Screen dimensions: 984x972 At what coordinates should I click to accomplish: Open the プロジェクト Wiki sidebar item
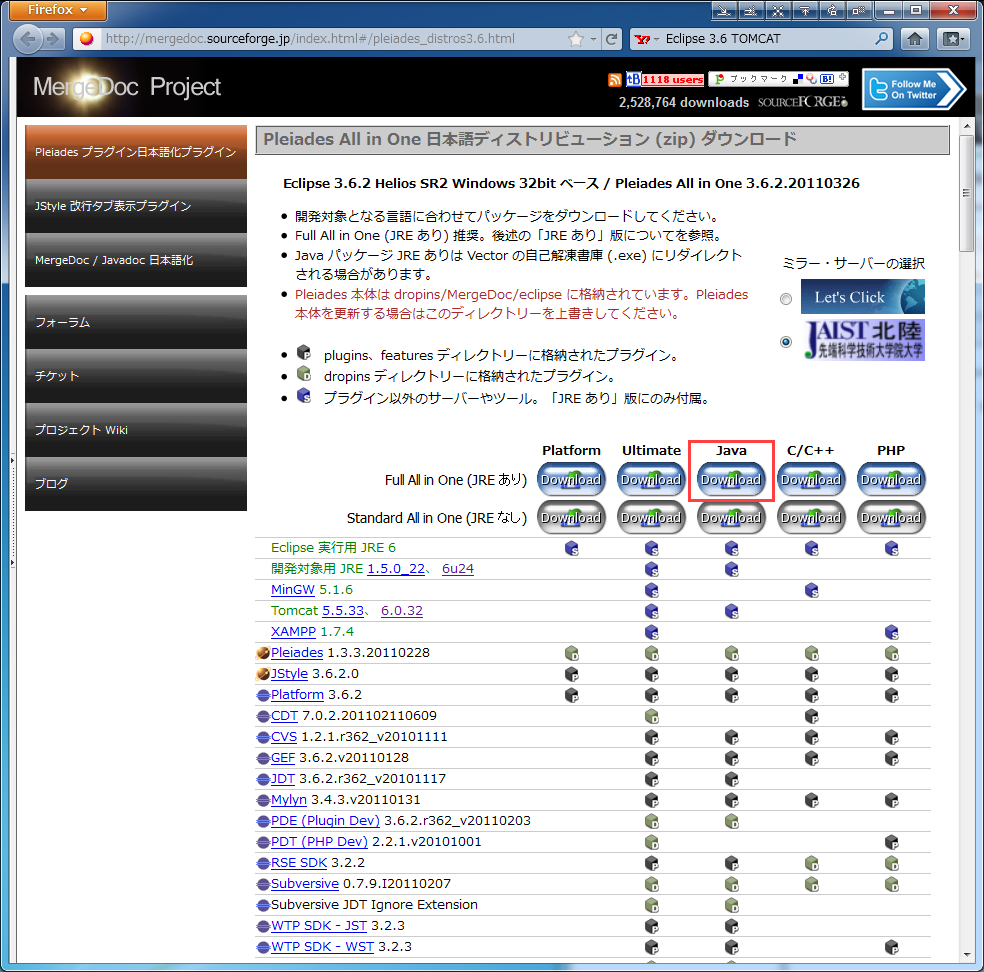tap(136, 430)
